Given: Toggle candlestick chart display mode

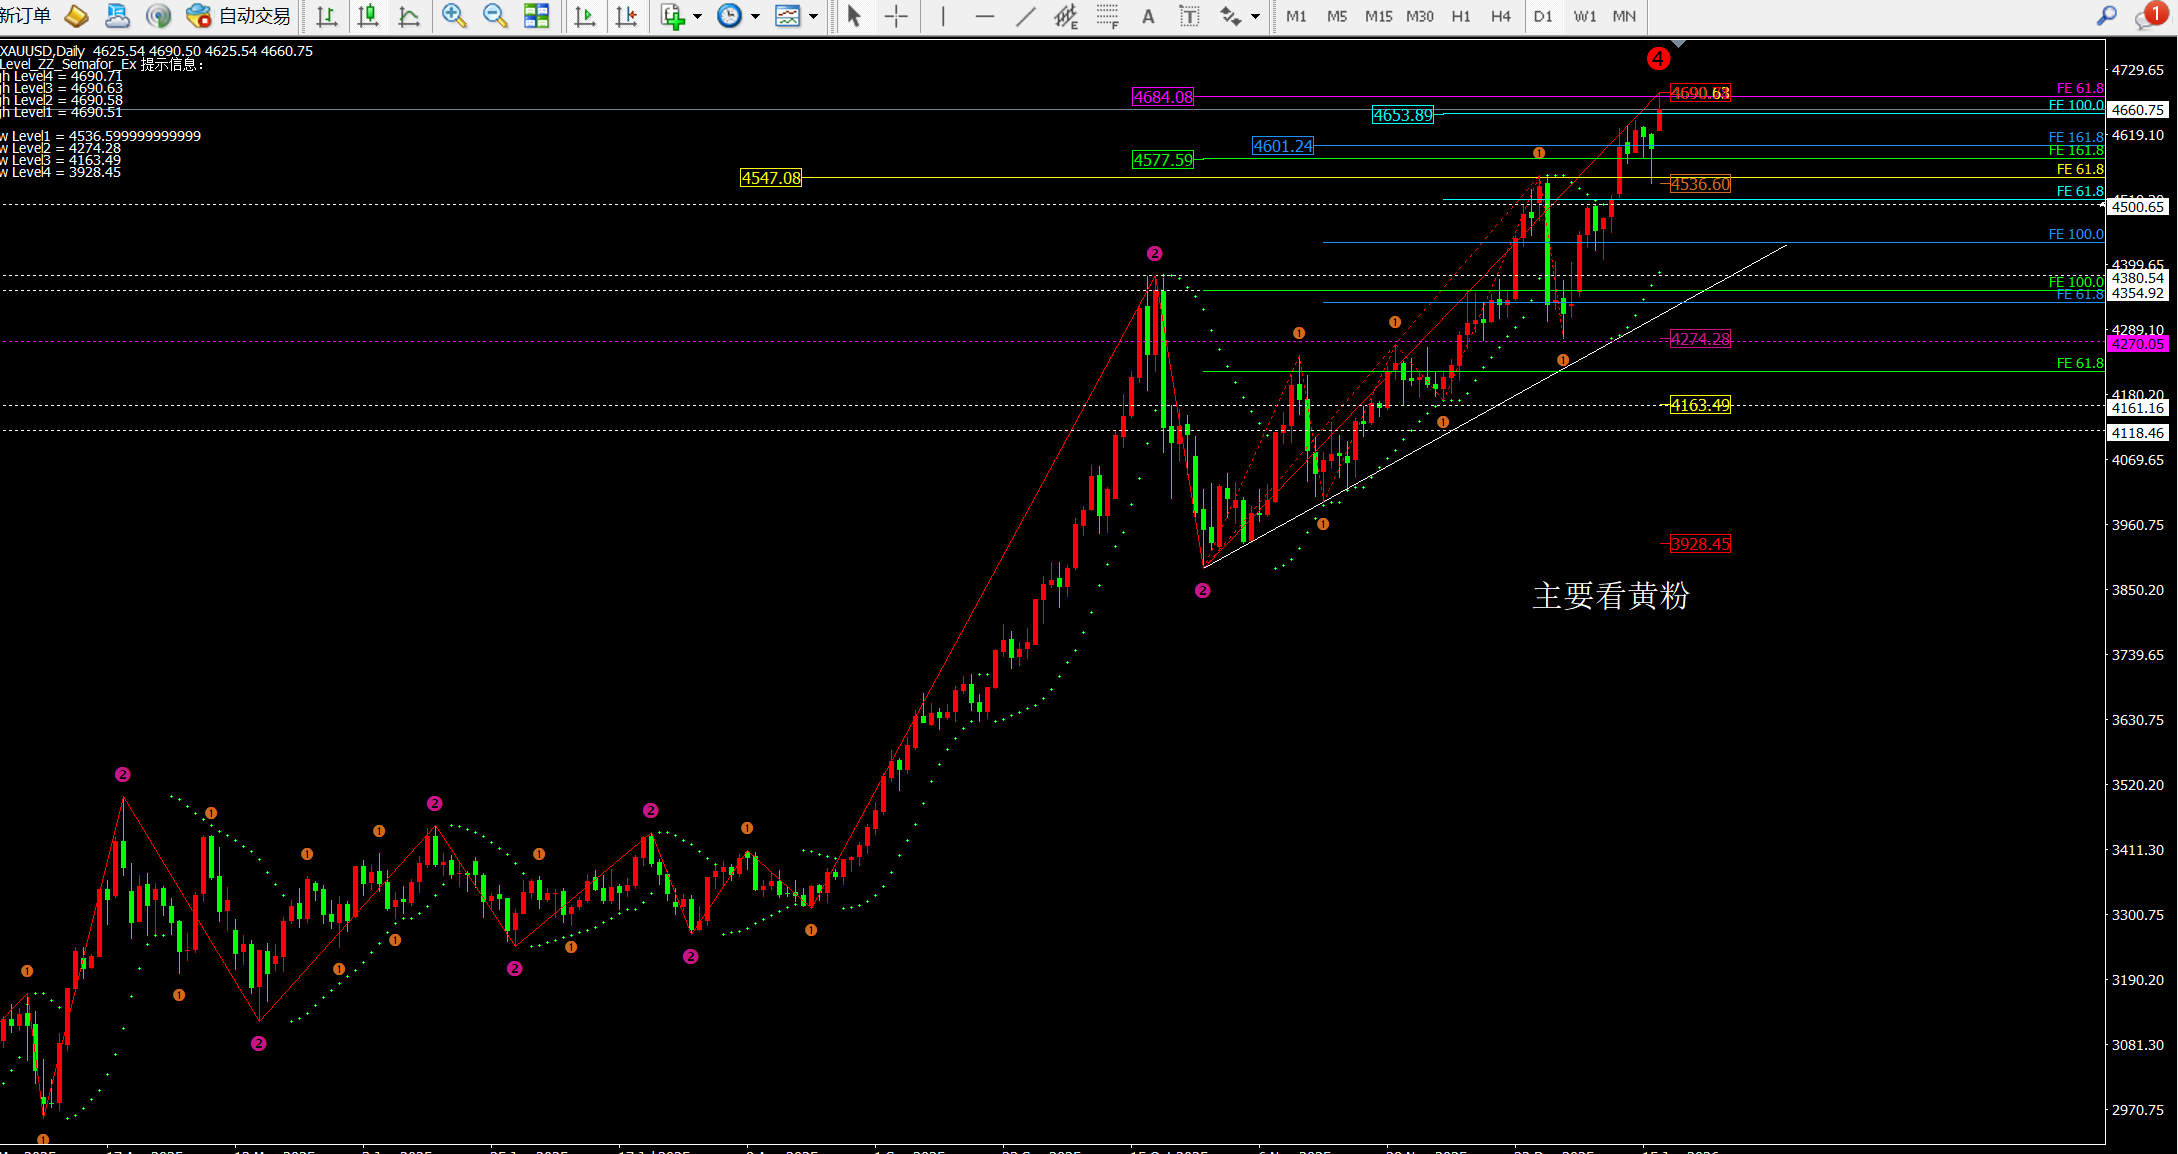Looking at the screenshot, I should [x=368, y=16].
